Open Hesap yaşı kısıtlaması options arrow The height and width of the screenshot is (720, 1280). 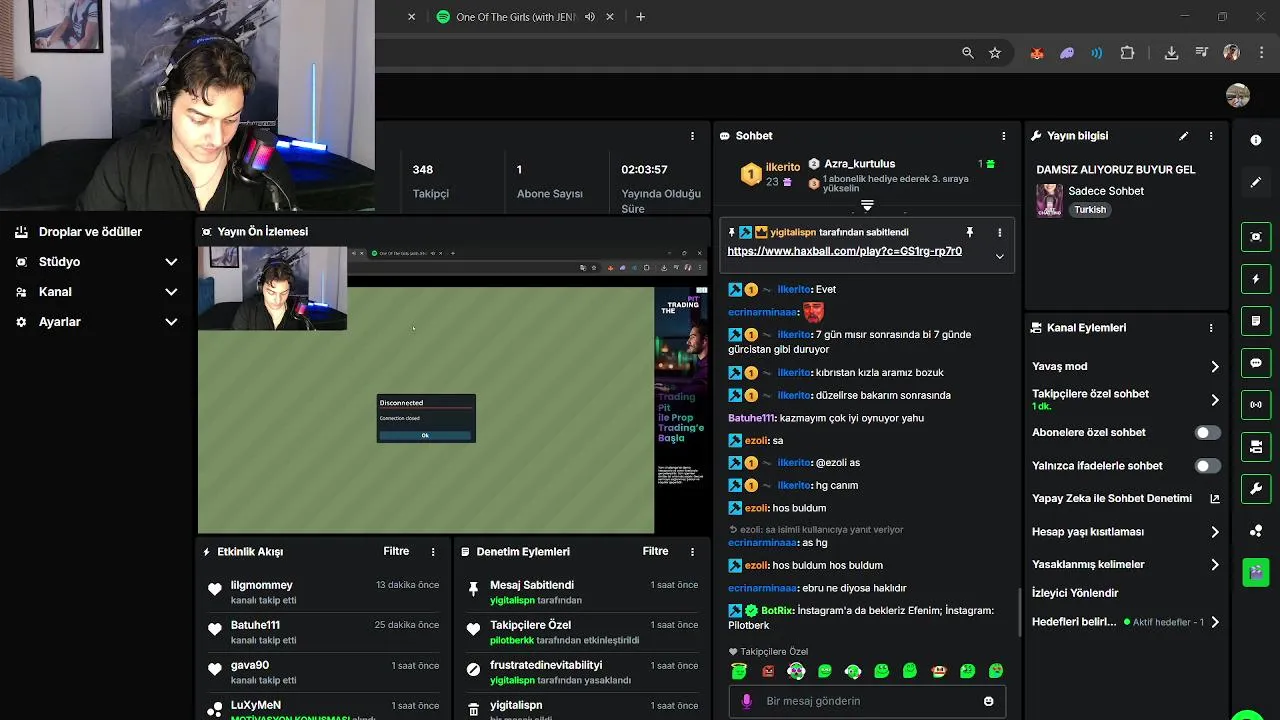click(x=1215, y=532)
